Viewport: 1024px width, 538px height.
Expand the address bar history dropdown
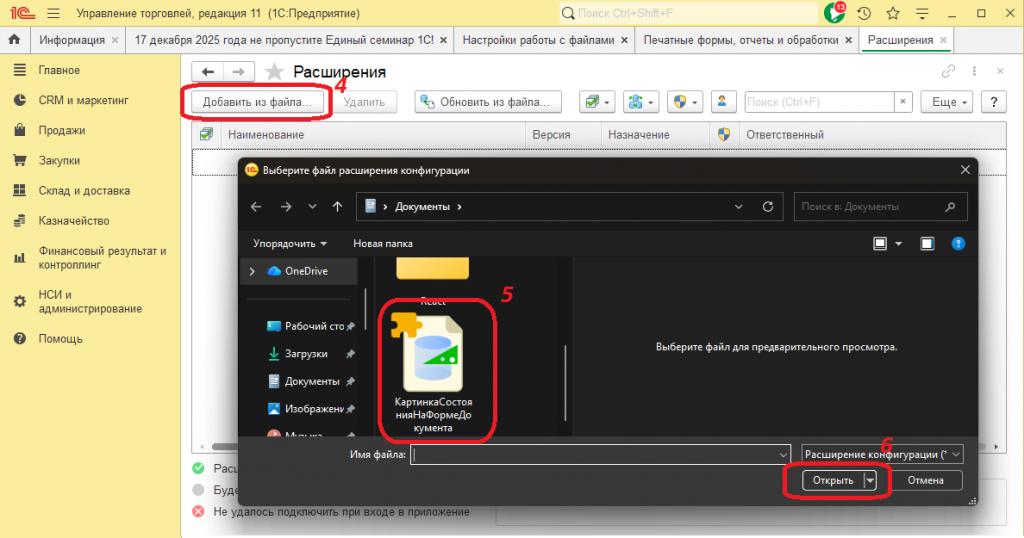pos(739,206)
